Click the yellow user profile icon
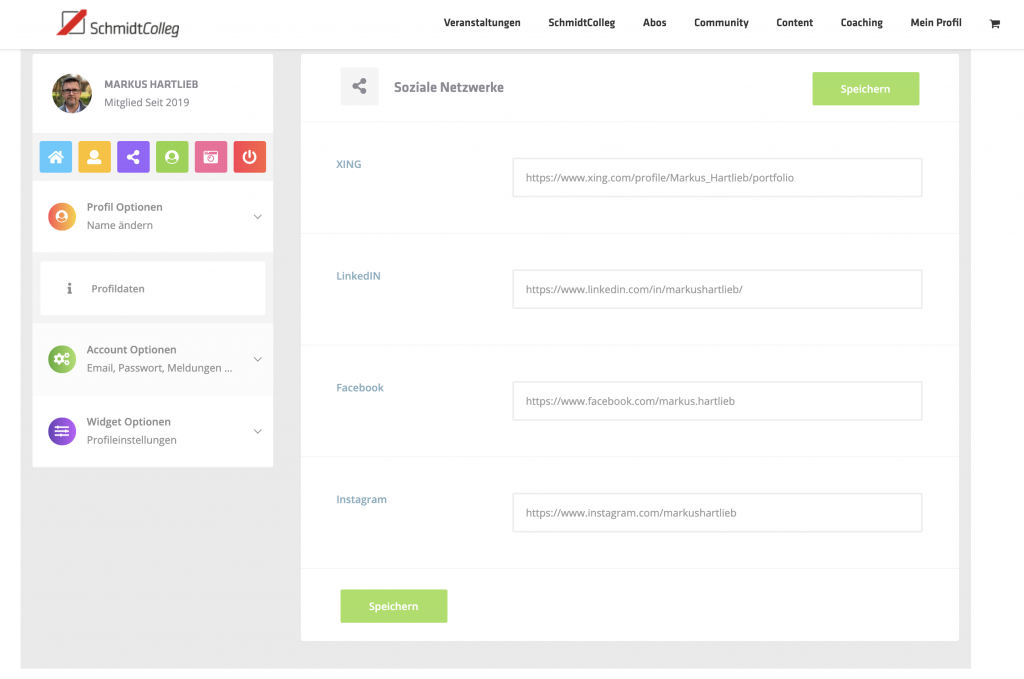Screen dimensions: 1024x679 point(94,157)
